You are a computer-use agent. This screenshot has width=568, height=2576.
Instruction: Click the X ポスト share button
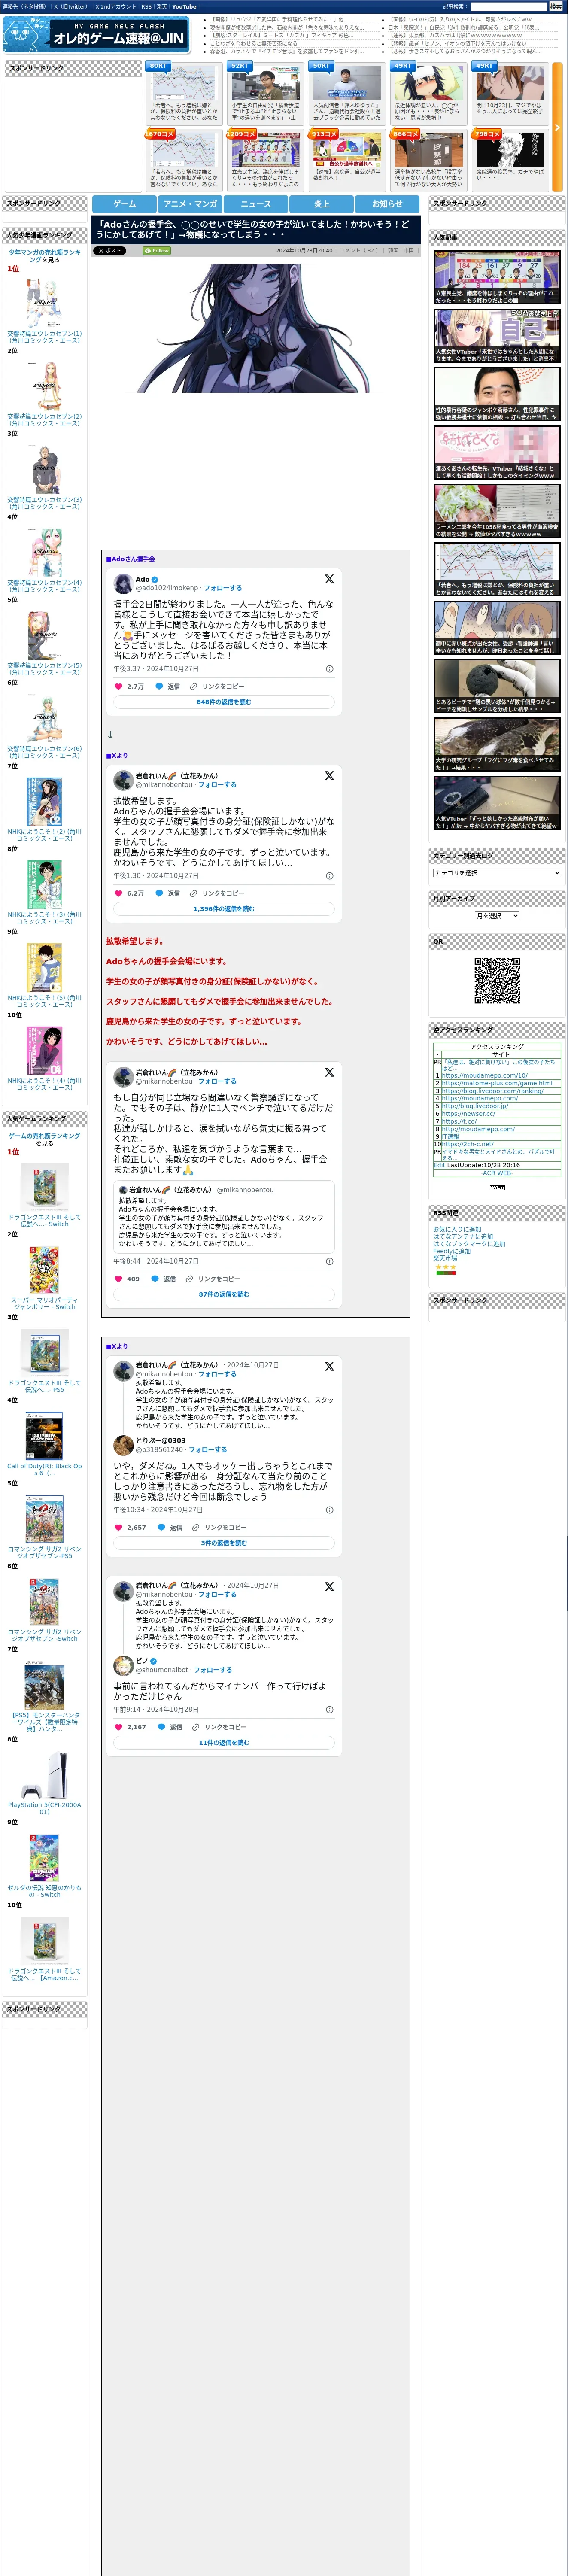point(110,251)
